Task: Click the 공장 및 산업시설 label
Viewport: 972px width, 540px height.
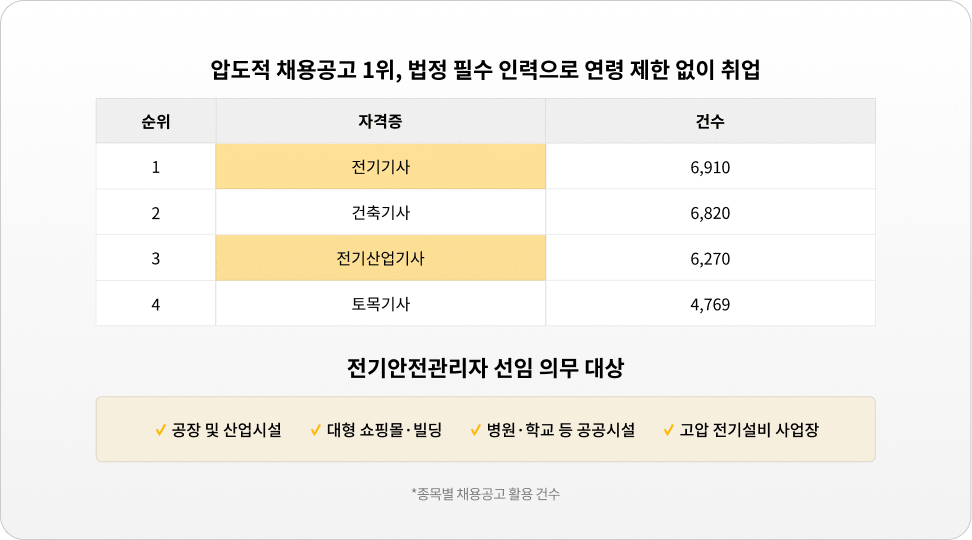Action: pyautogui.click(x=226, y=431)
